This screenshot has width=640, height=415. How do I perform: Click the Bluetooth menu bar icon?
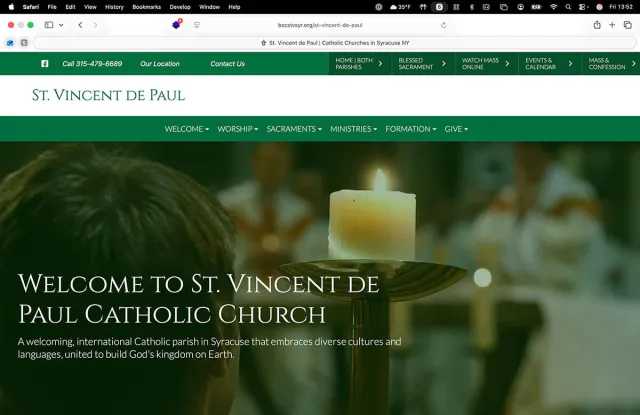[x=472, y=7]
